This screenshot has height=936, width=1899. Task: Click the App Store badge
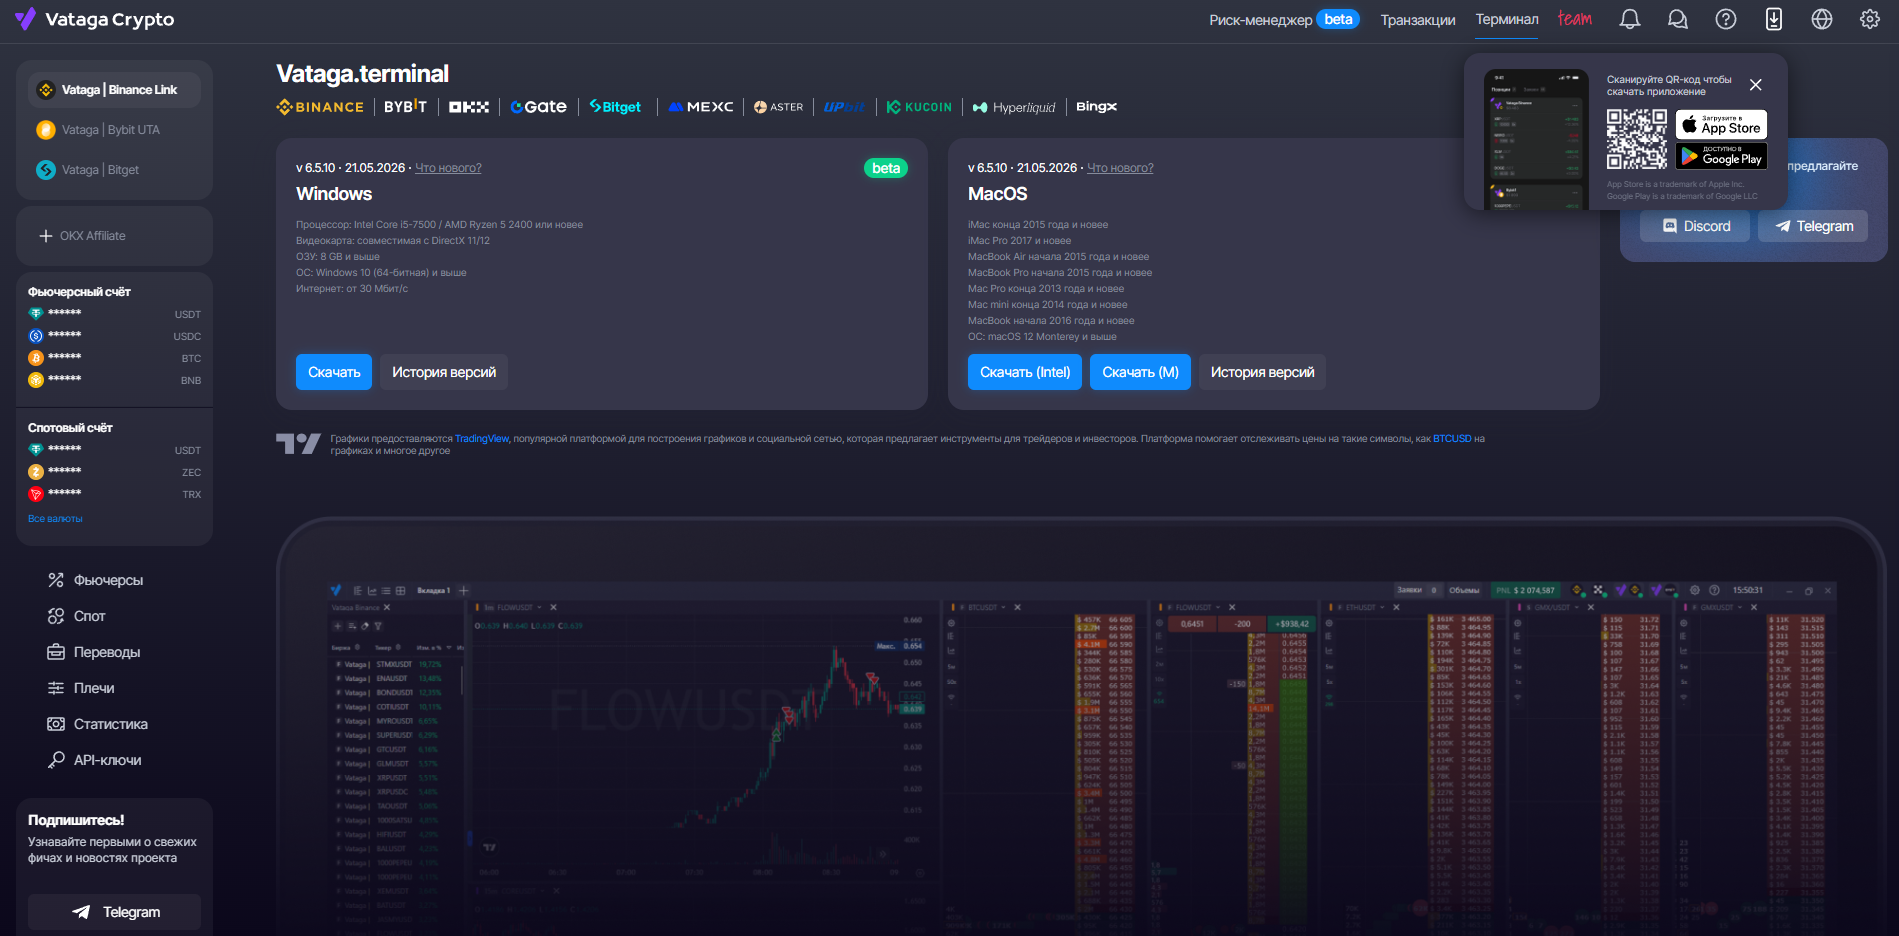point(1721,124)
